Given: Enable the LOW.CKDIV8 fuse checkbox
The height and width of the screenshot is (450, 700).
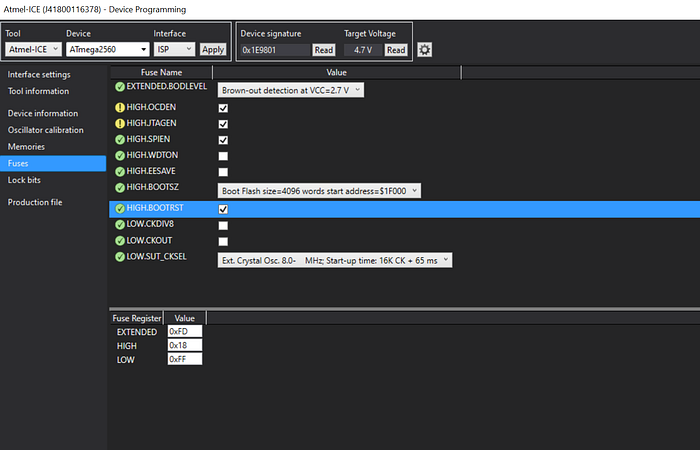Looking at the screenshot, I should pyautogui.click(x=223, y=225).
